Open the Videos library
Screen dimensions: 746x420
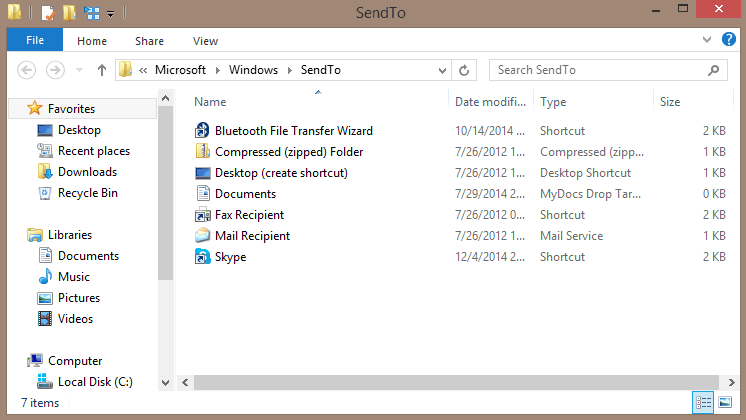point(75,319)
